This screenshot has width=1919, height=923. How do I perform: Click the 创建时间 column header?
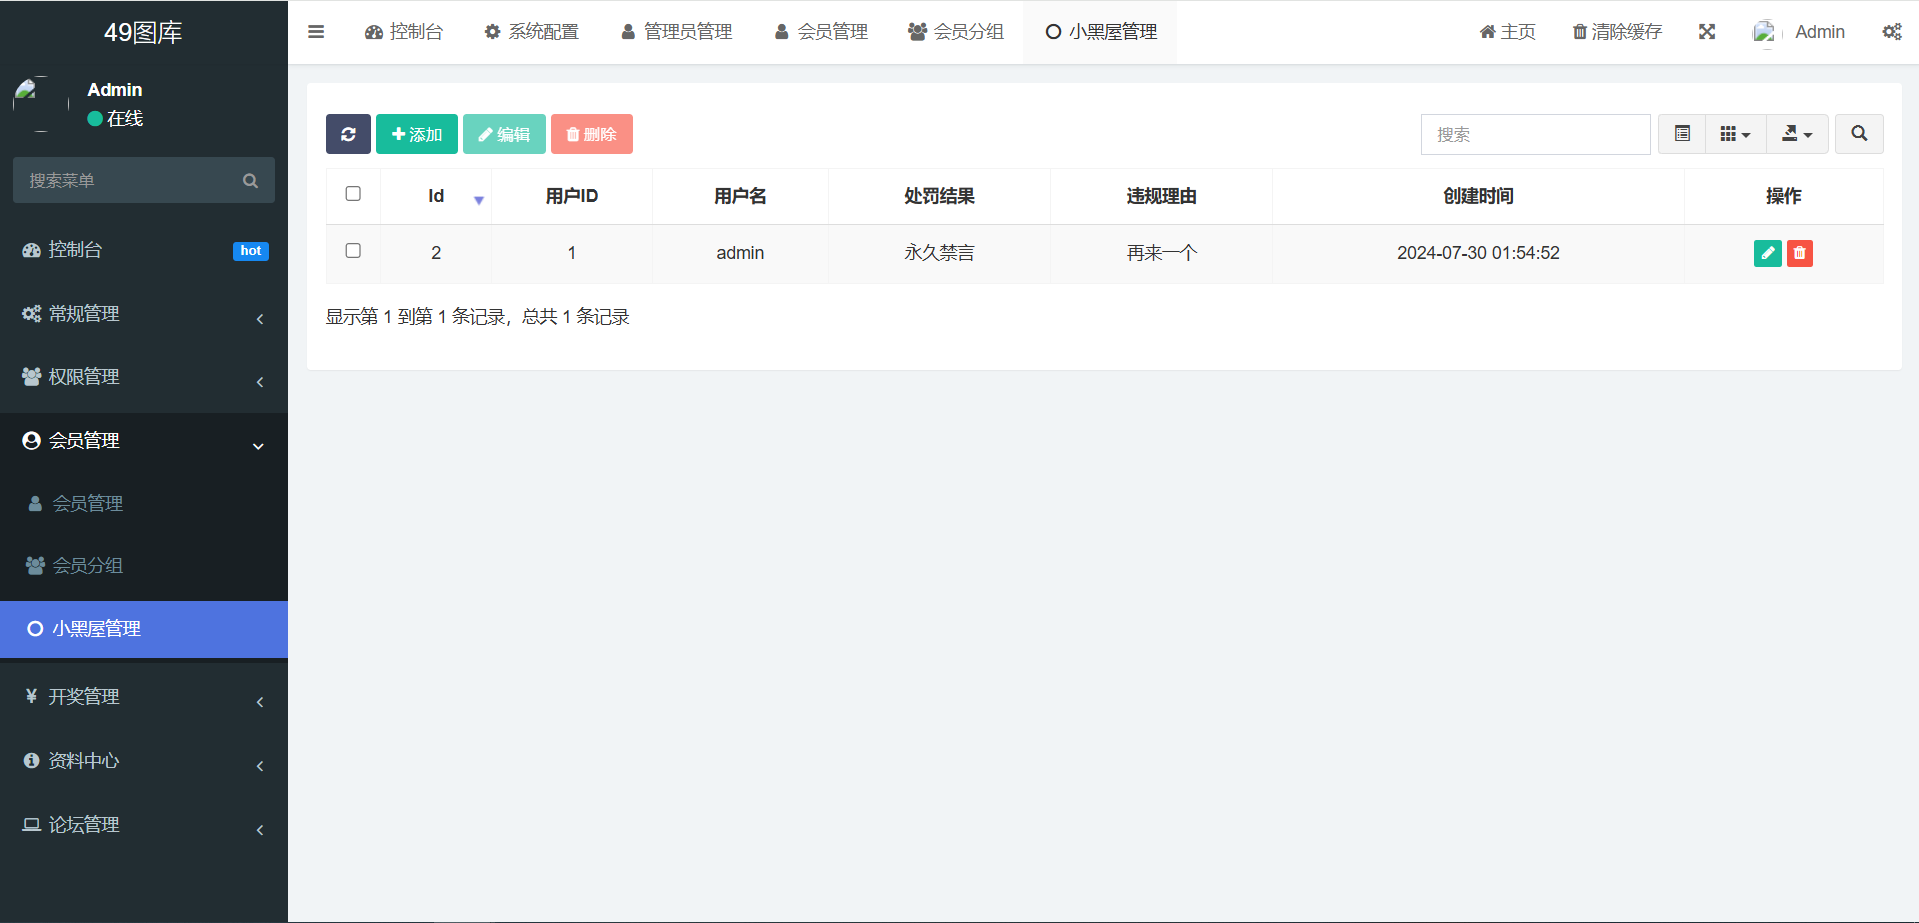1478,196
